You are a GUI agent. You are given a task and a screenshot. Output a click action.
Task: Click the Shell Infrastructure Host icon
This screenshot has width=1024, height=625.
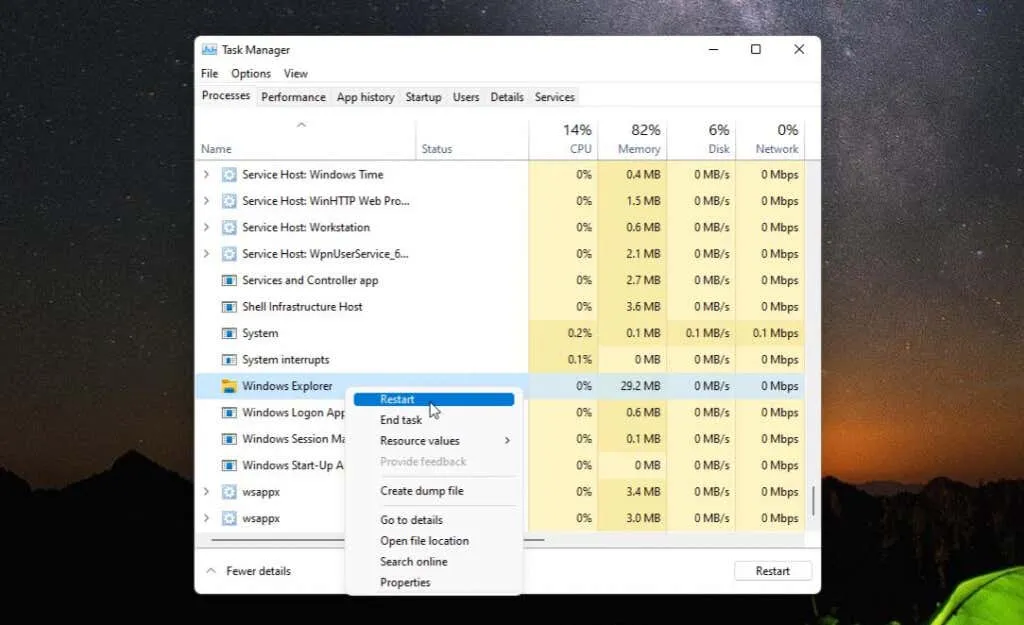pyautogui.click(x=228, y=307)
